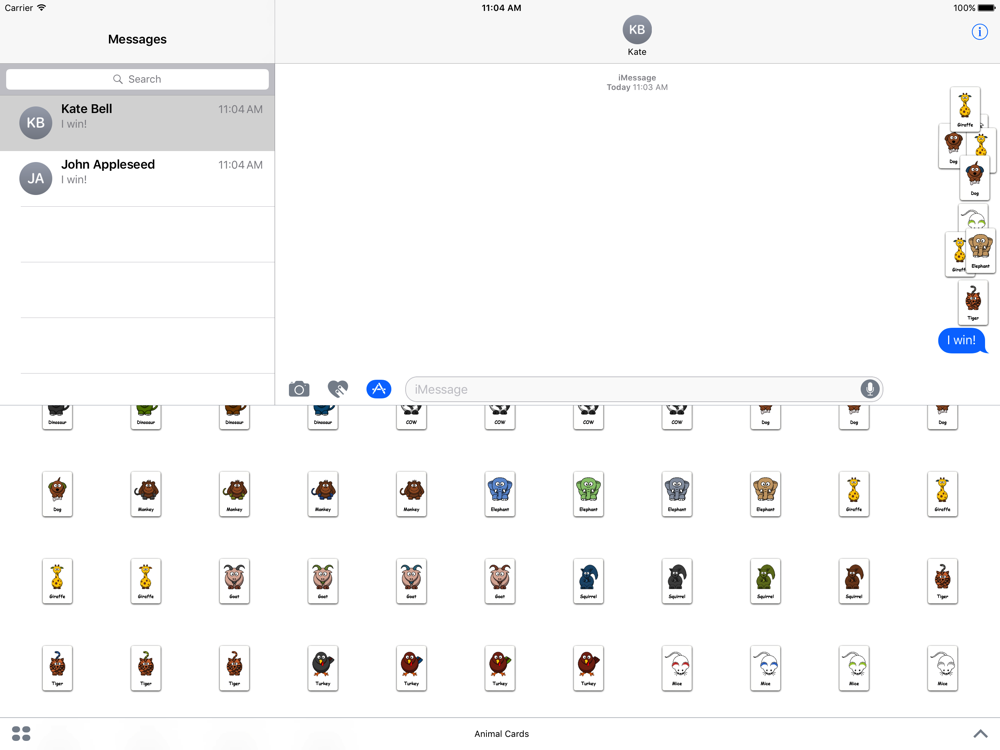The width and height of the screenshot is (1000, 750).
Task: Select the blue Squirrel card
Action: [x=589, y=581]
